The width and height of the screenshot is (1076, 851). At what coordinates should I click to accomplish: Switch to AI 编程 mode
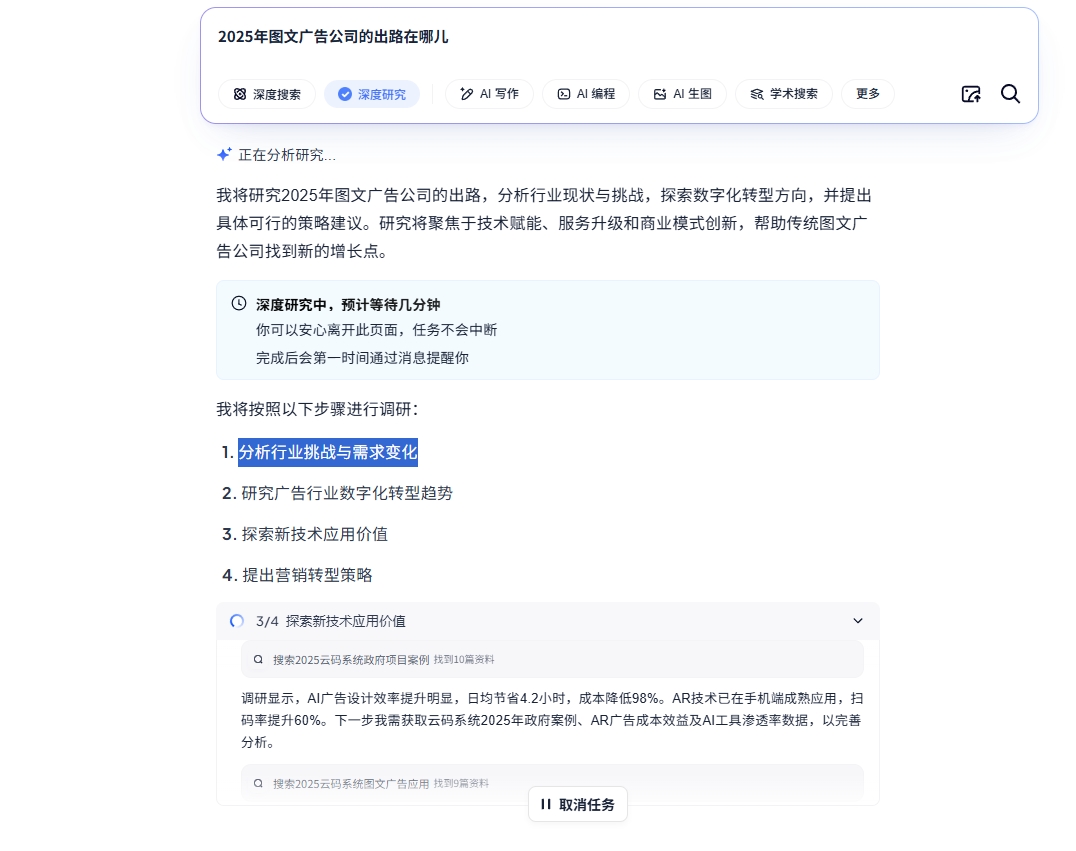click(585, 94)
